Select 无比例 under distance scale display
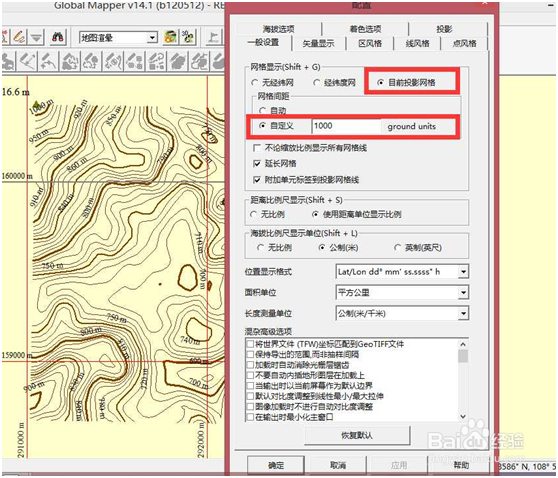The width and height of the screenshot is (558, 478). pyautogui.click(x=253, y=214)
